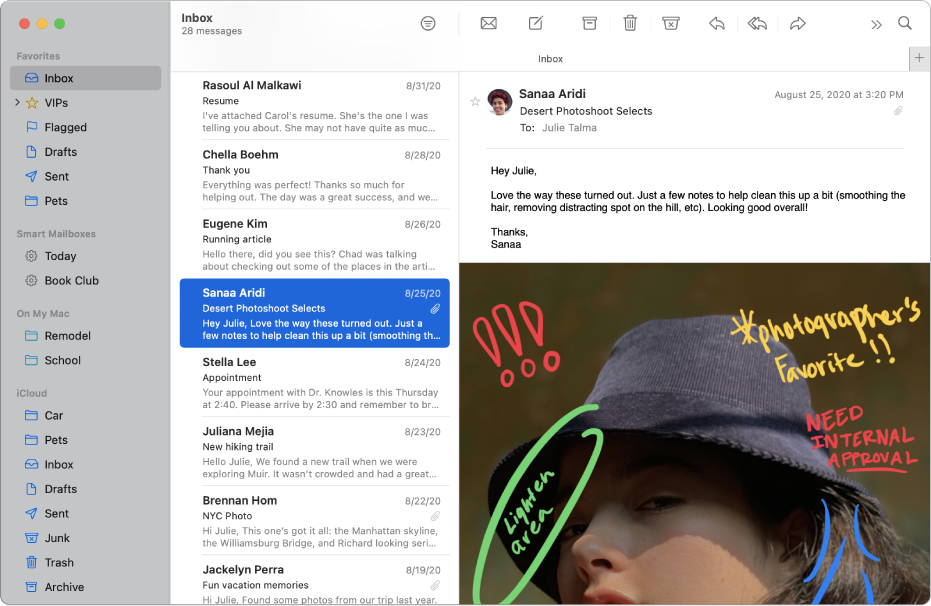Open the Flagged mailbox
The height and width of the screenshot is (606, 931).
pyautogui.click(x=86, y=128)
